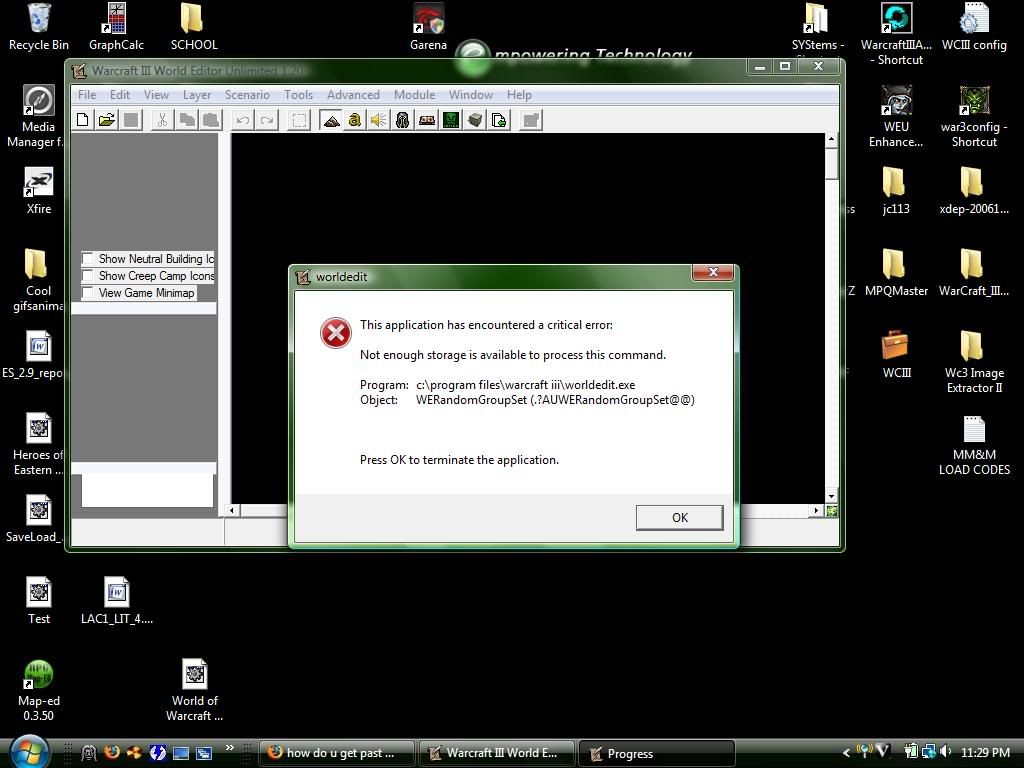
Task: Click the Garena desktop shortcut
Action: (x=428, y=27)
